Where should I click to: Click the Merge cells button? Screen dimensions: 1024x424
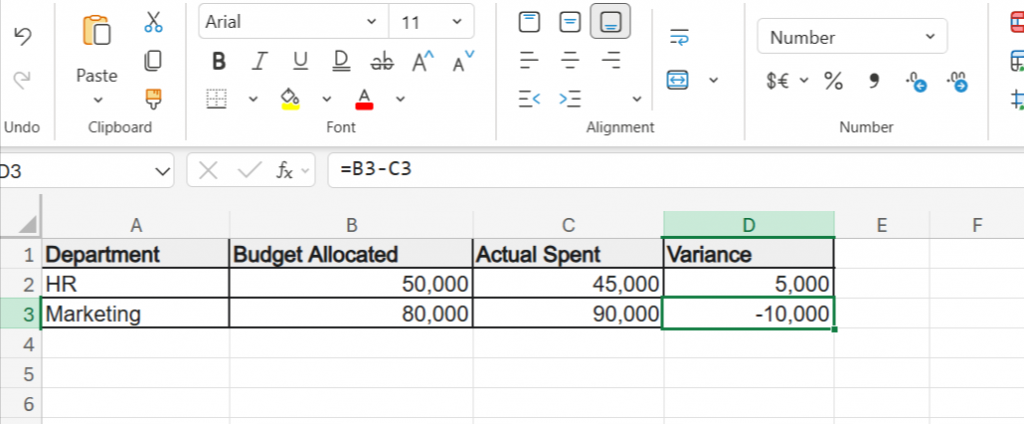click(679, 80)
